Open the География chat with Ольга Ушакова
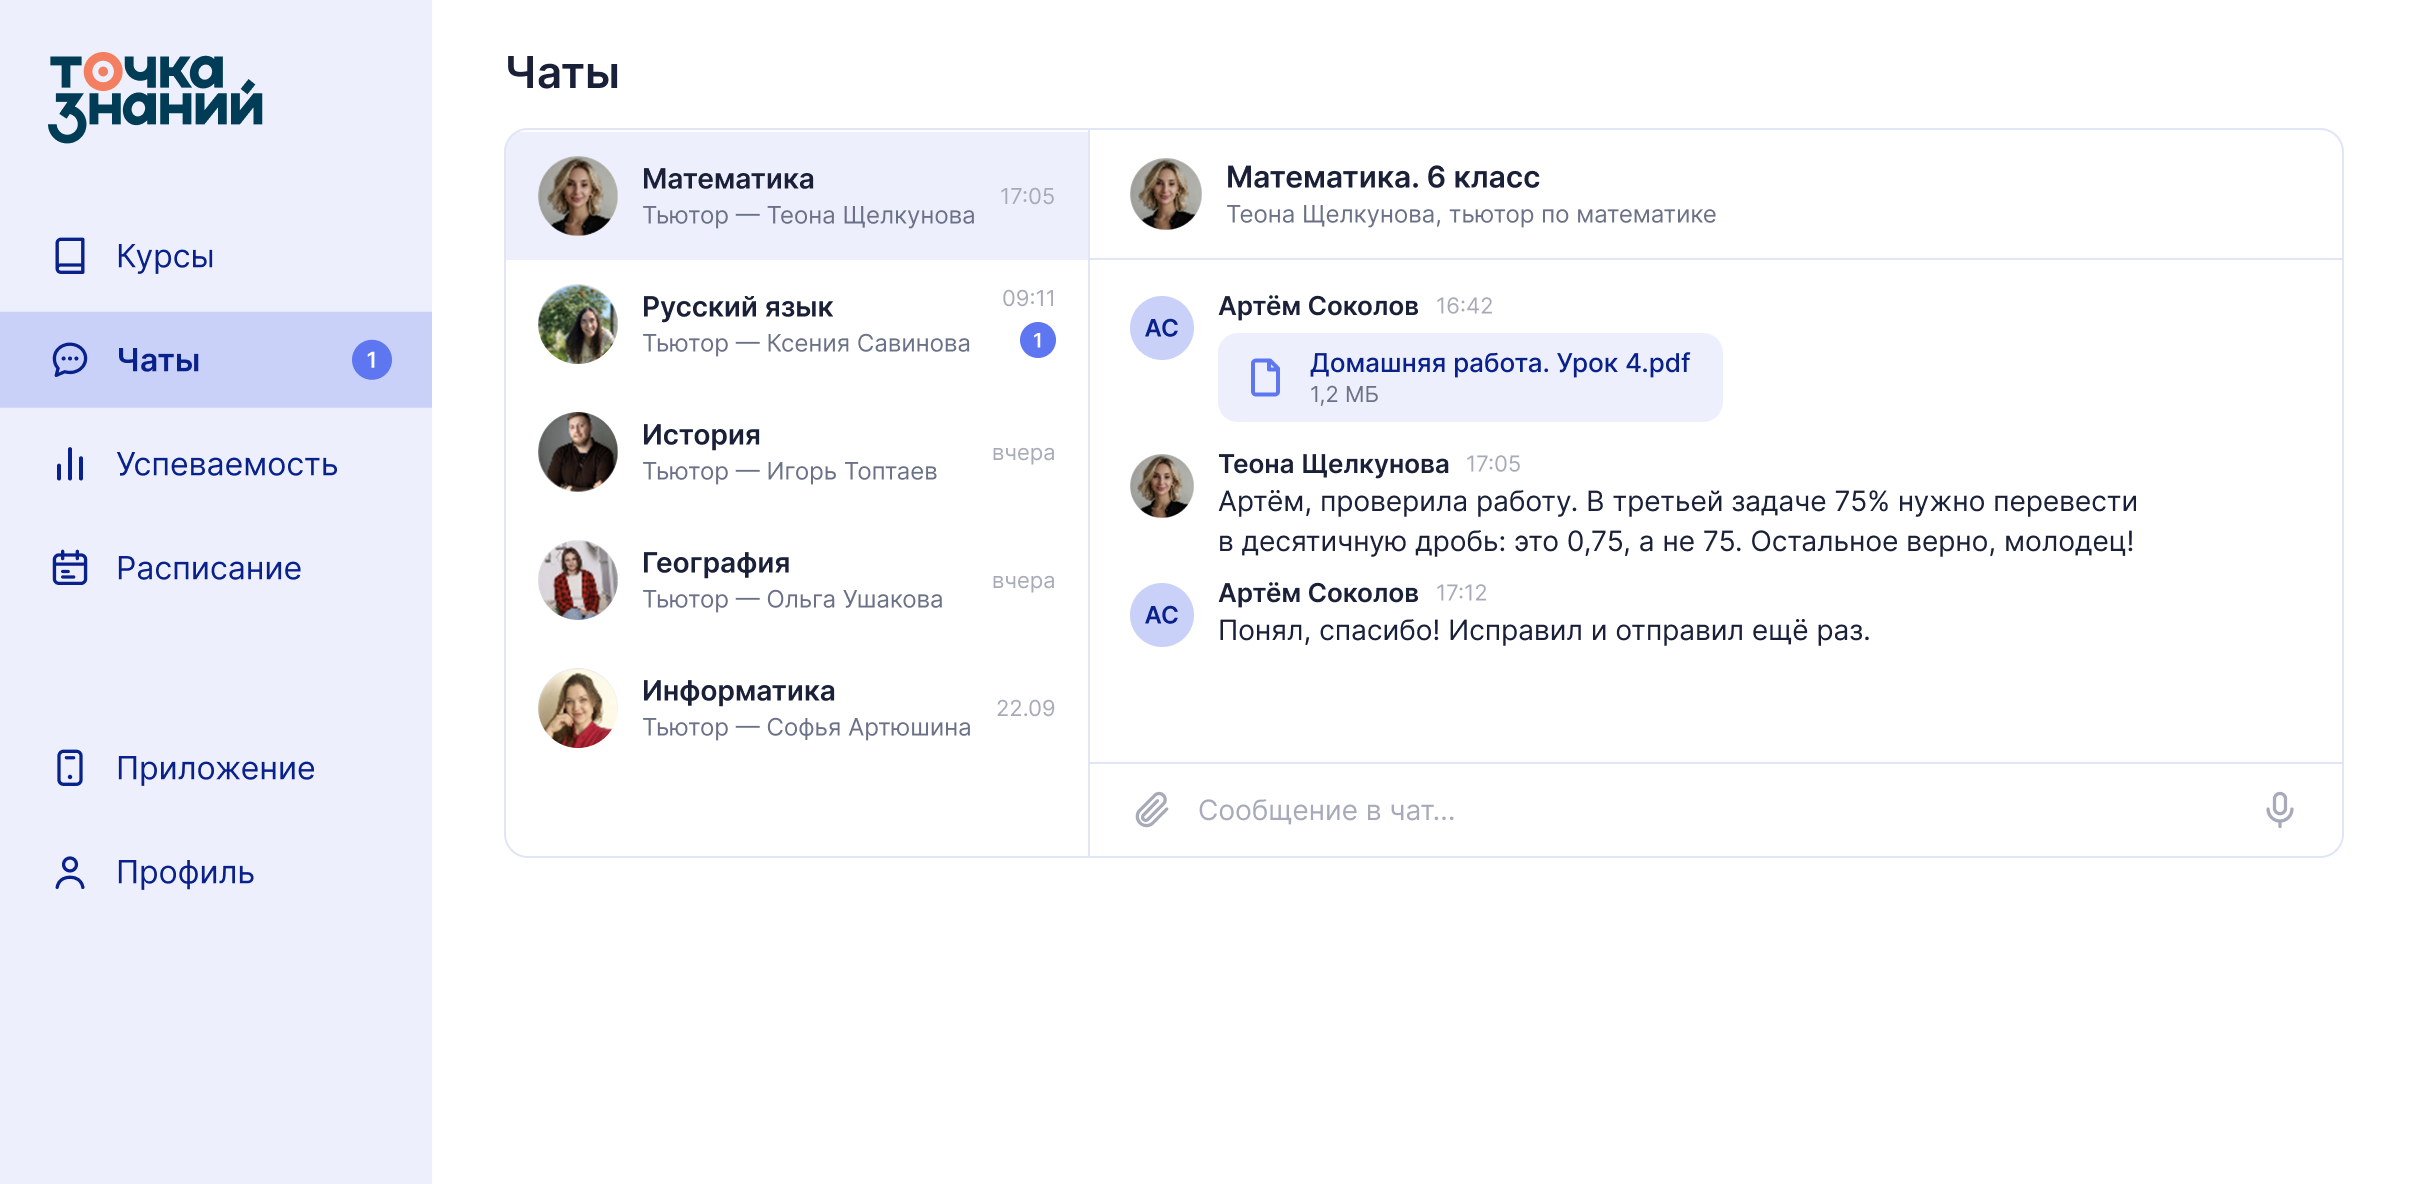This screenshot has height=1184, width=2416. (x=797, y=580)
